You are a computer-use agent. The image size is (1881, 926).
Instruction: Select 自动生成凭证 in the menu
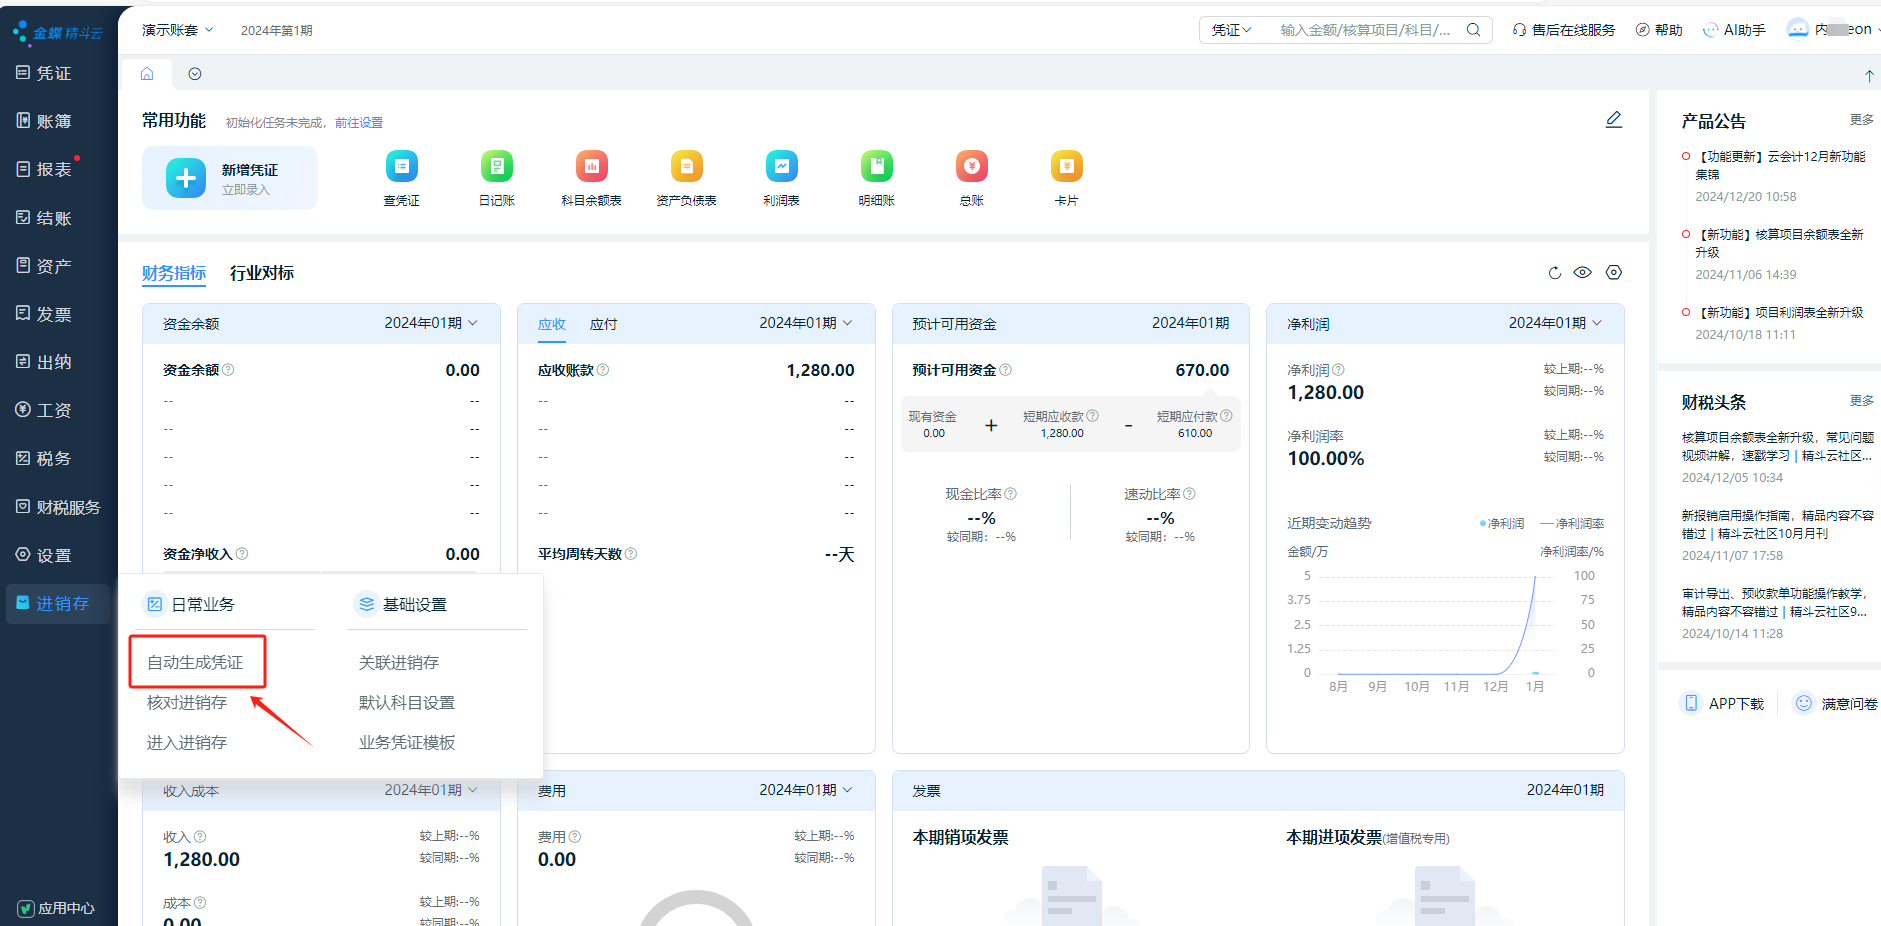coord(195,662)
